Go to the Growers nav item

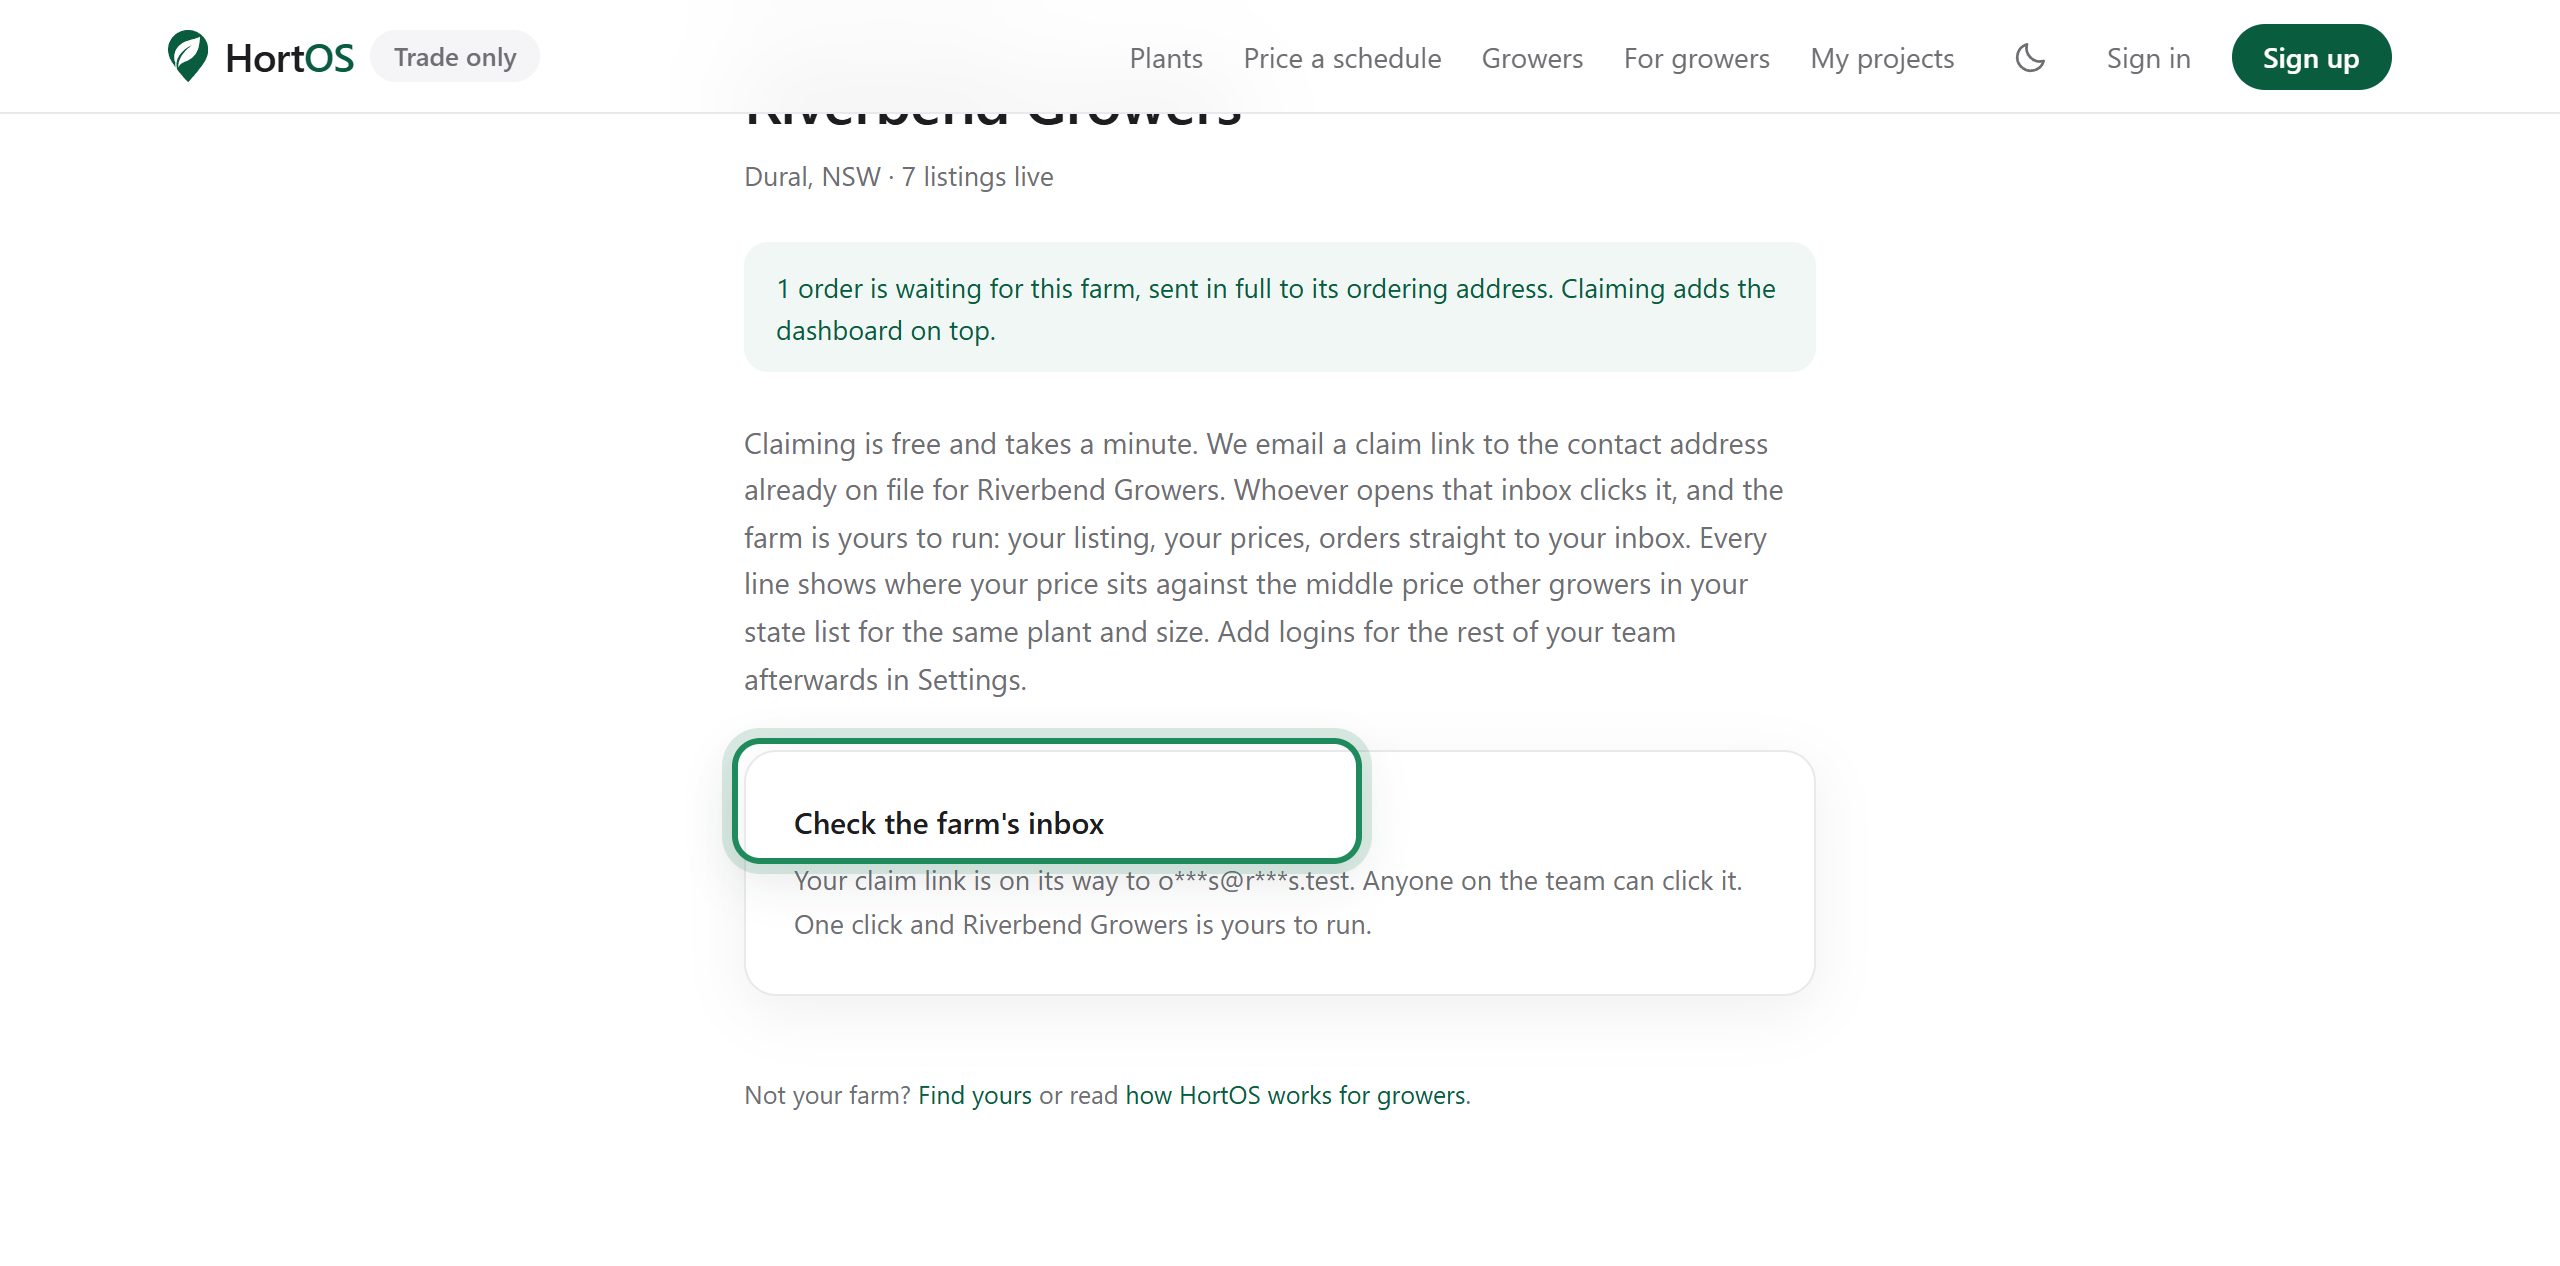pyautogui.click(x=1532, y=58)
